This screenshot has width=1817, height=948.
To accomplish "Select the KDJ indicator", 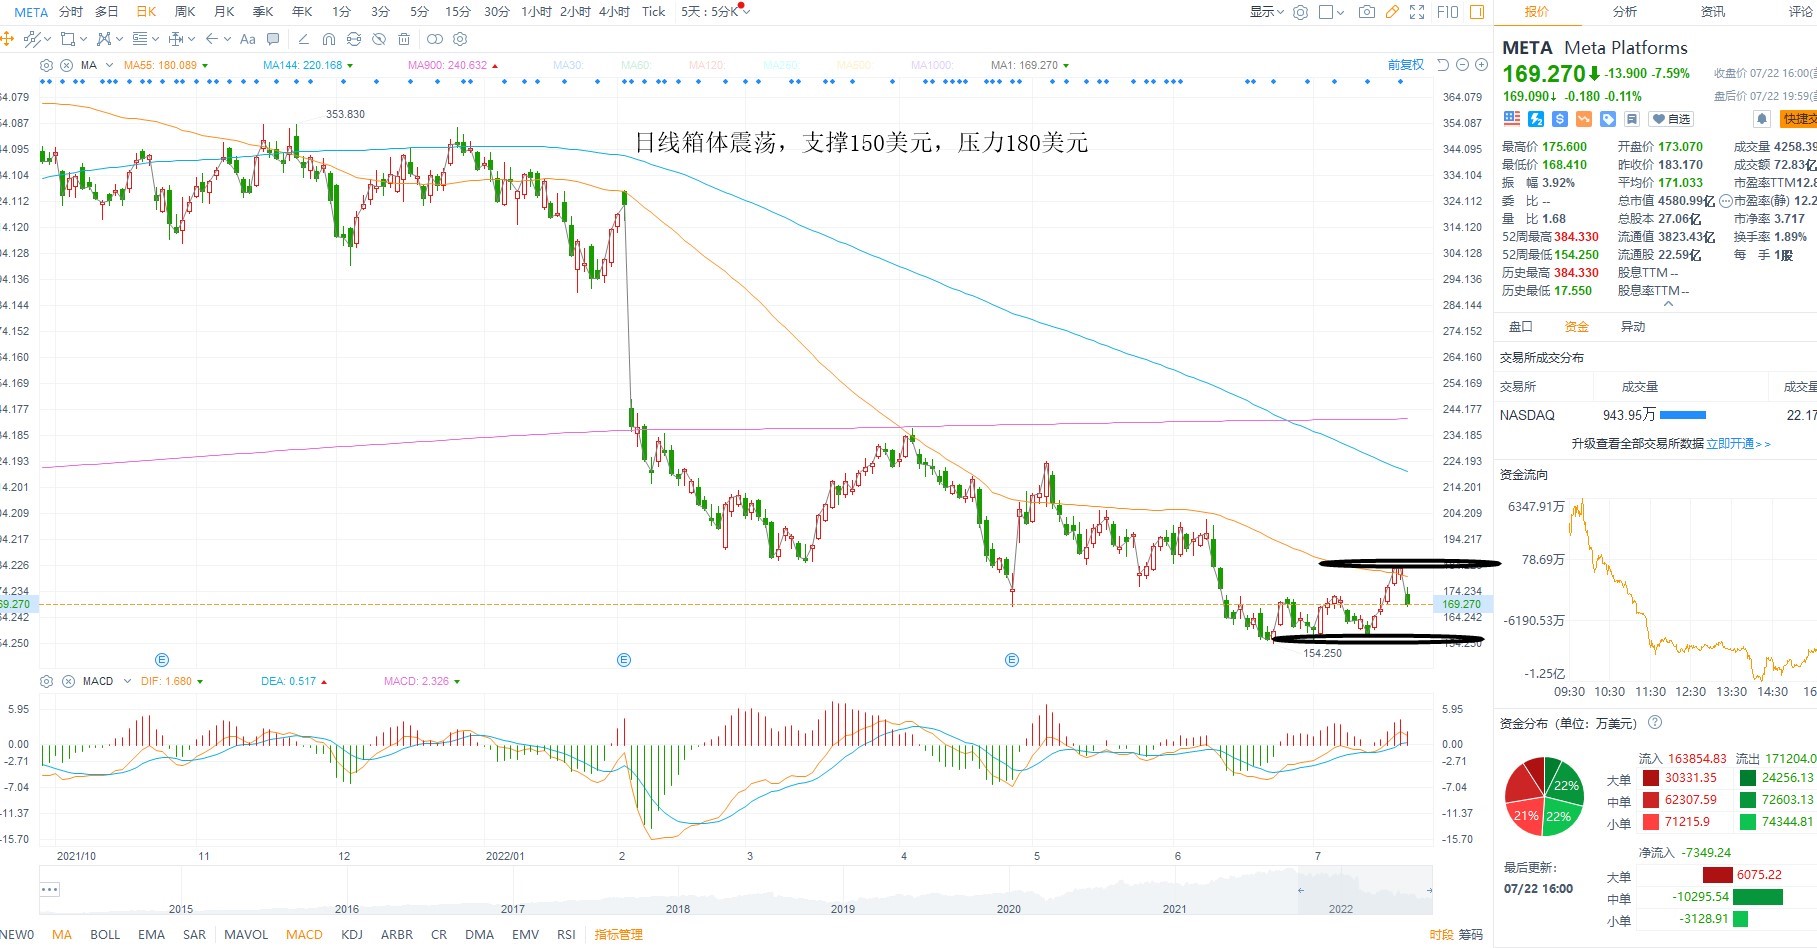I will tap(352, 935).
